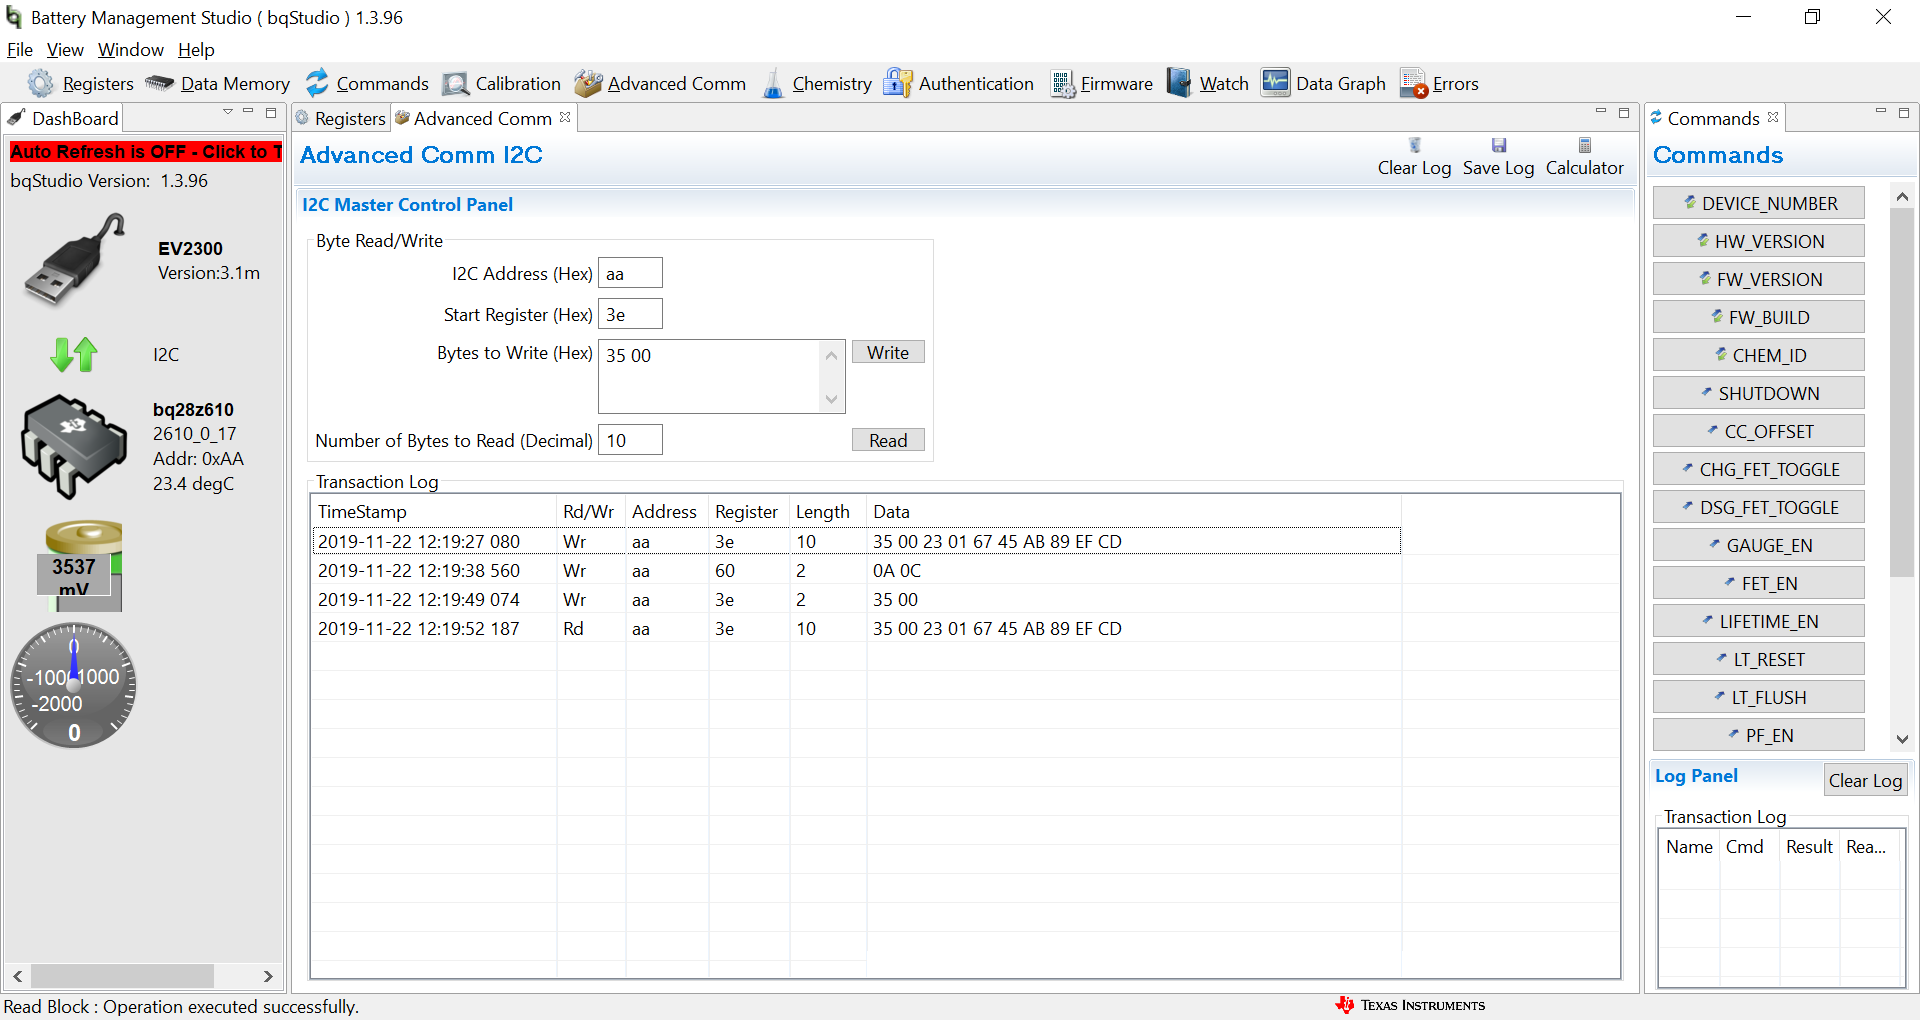Image resolution: width=1920 pixels, height=1020 pixels.
Task: Send the FW_BUILD command
Action: click(1759, 317)
